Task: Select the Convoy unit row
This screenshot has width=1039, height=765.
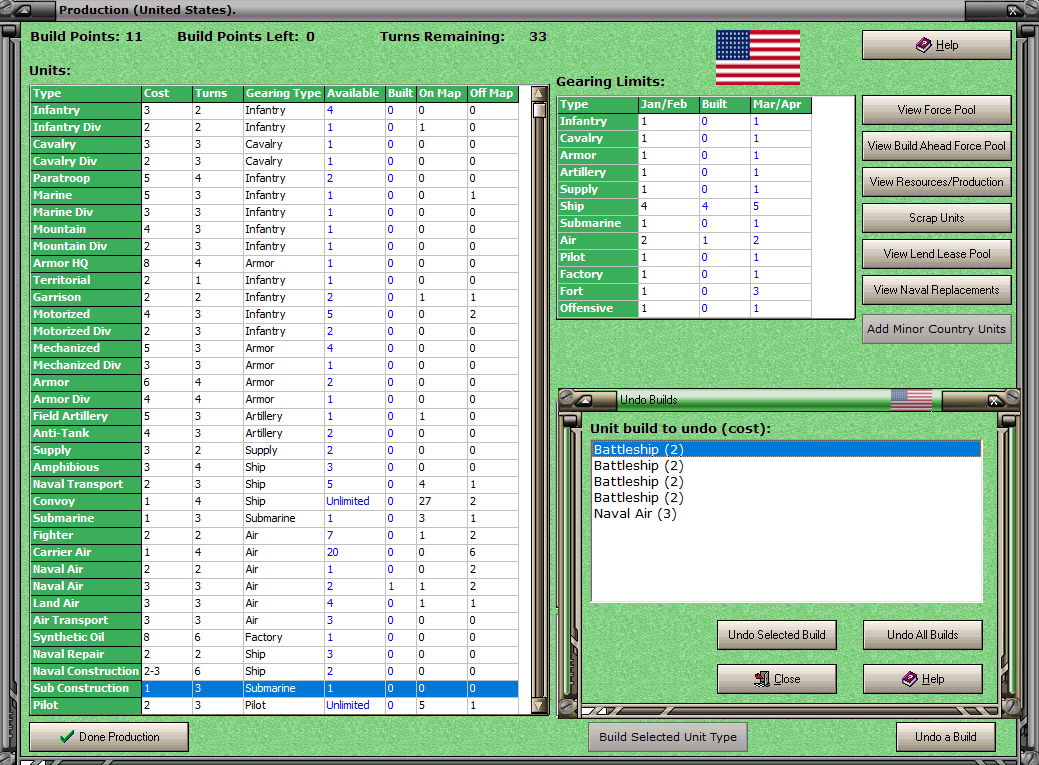Action: (274, 501)
